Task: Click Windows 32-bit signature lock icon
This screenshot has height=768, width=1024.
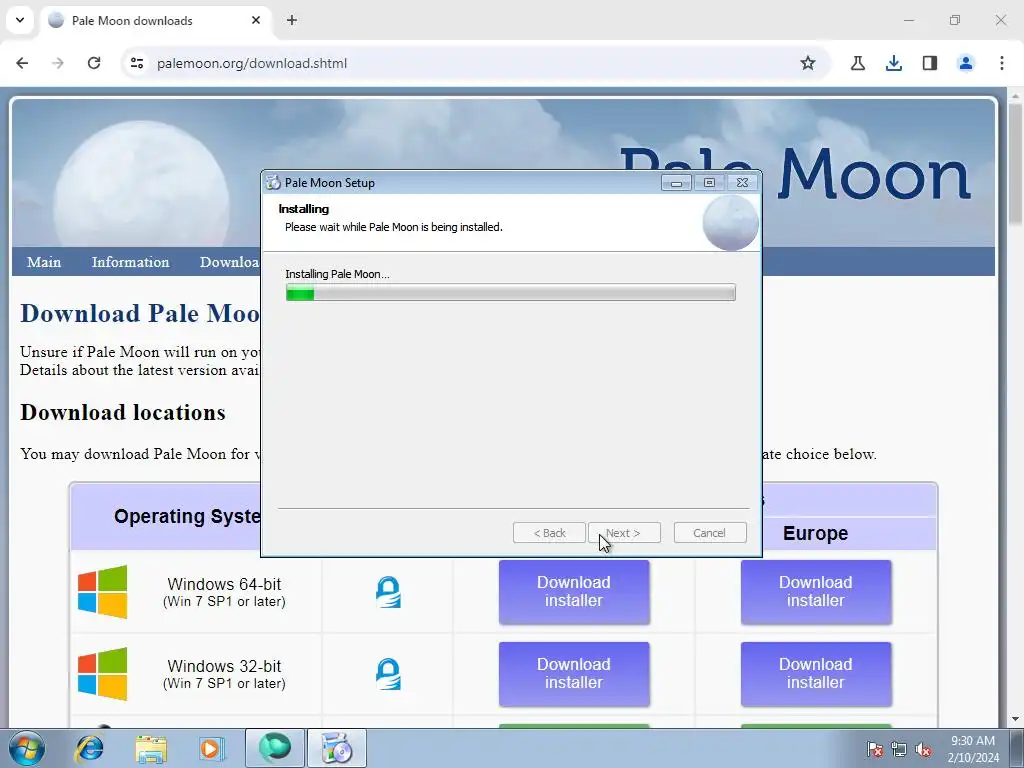Action: pos(389,674)
